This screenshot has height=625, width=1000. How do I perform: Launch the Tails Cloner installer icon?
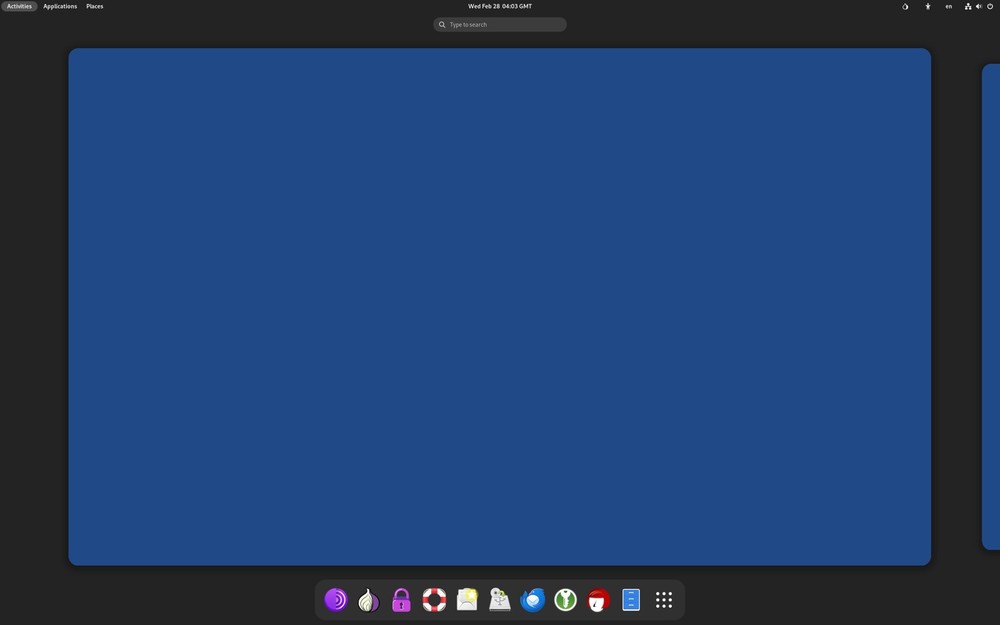coord(500,599)
